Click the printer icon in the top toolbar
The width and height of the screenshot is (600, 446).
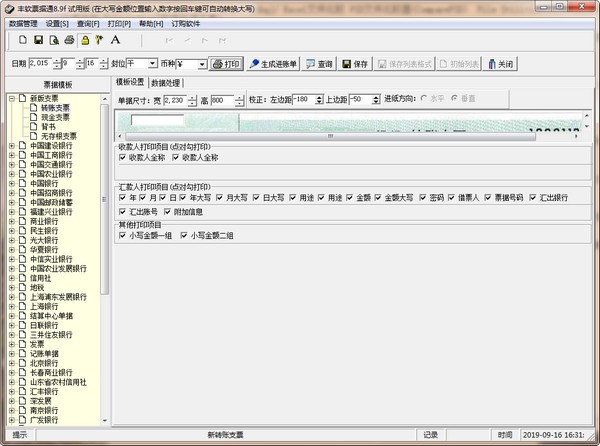pyautogui.click(x=69, y=40)
